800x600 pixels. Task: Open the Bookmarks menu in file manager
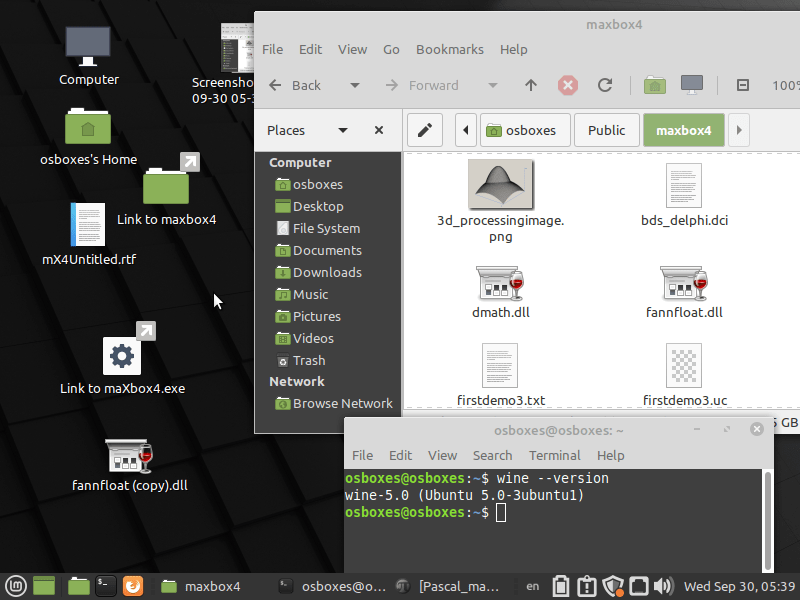(449, 49)
